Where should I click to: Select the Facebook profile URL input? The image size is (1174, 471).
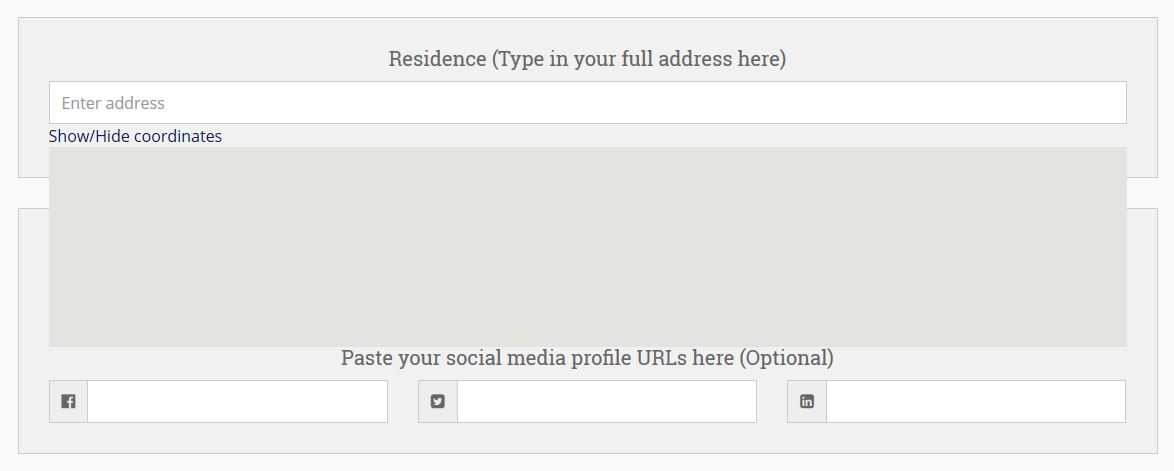pos(237,401)
